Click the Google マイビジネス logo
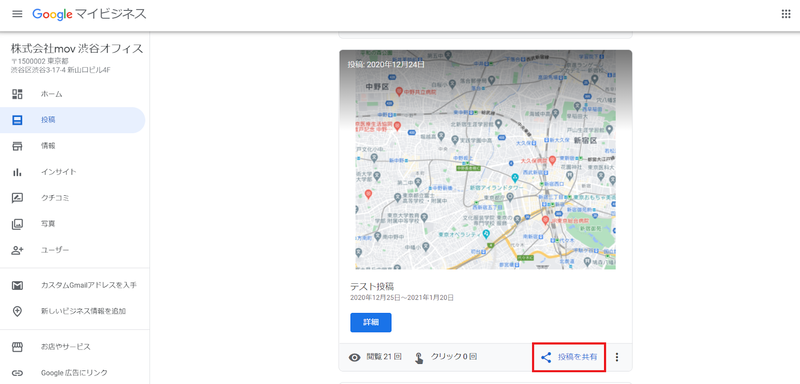Viewport: 800px width, 384px height. pyautogui.click(x=89, y=14)
